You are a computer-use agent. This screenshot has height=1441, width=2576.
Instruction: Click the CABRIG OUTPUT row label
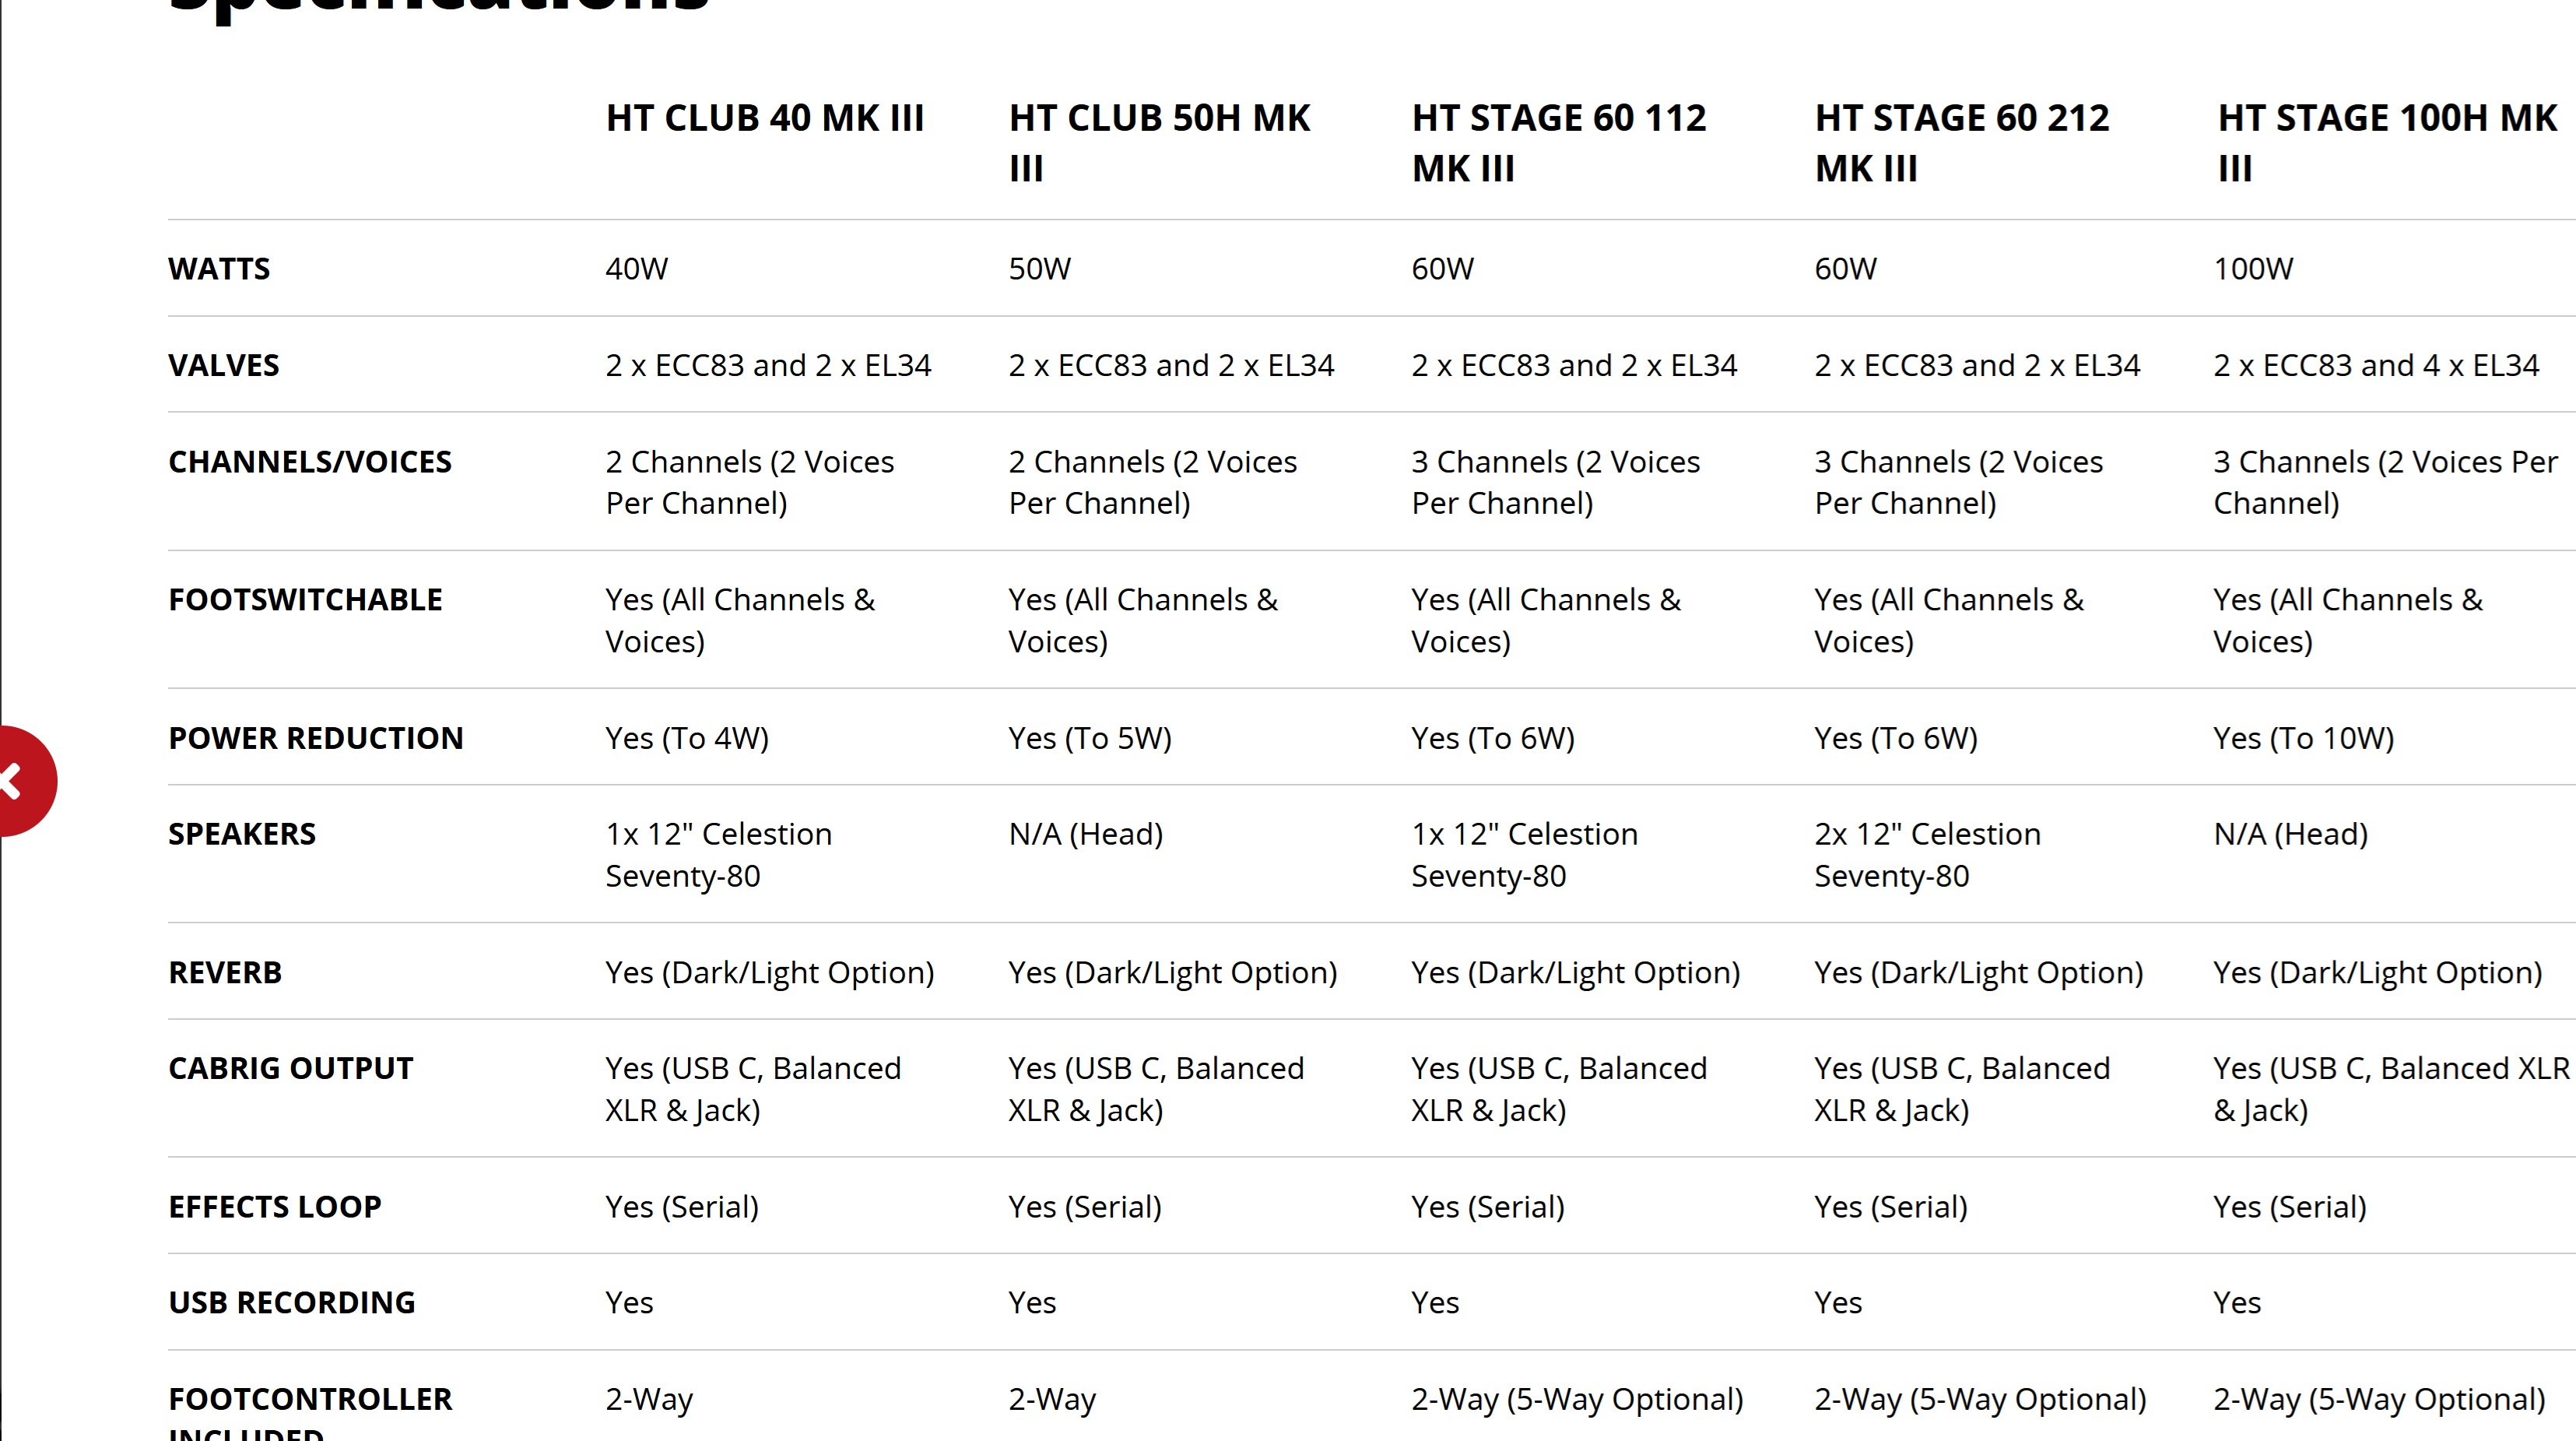coord(290,1068)
